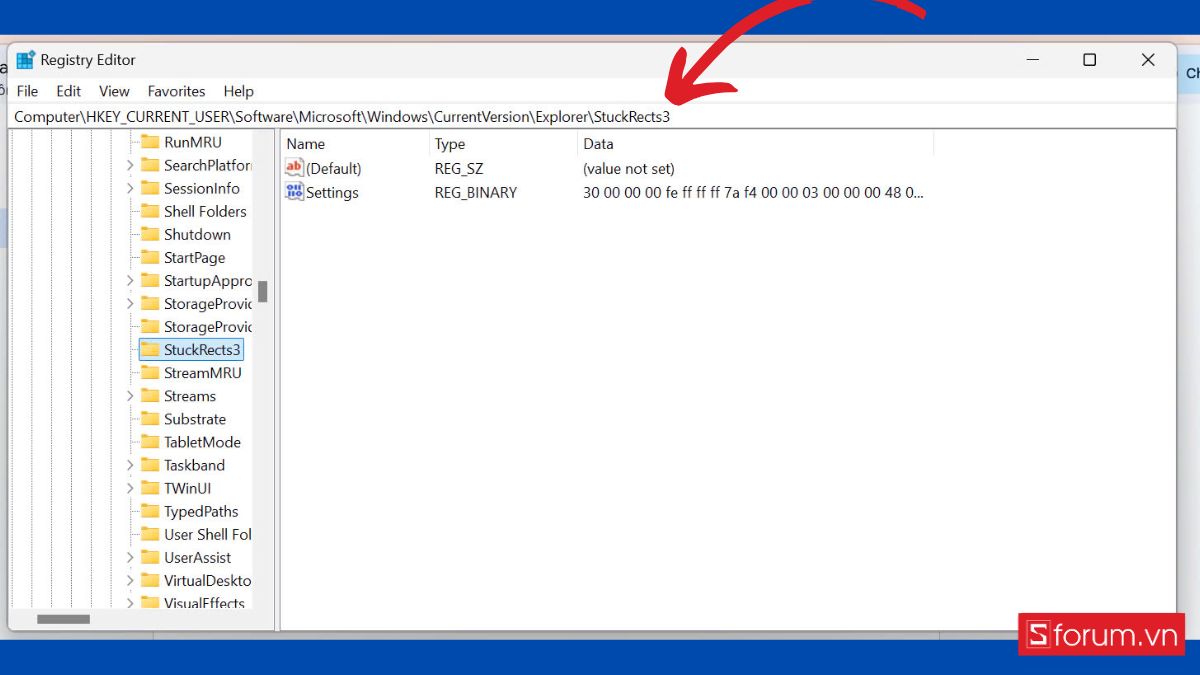This screenshot has width=1200, height=675.
Task: Select the Settings value name
Action: tap(332, 192)
